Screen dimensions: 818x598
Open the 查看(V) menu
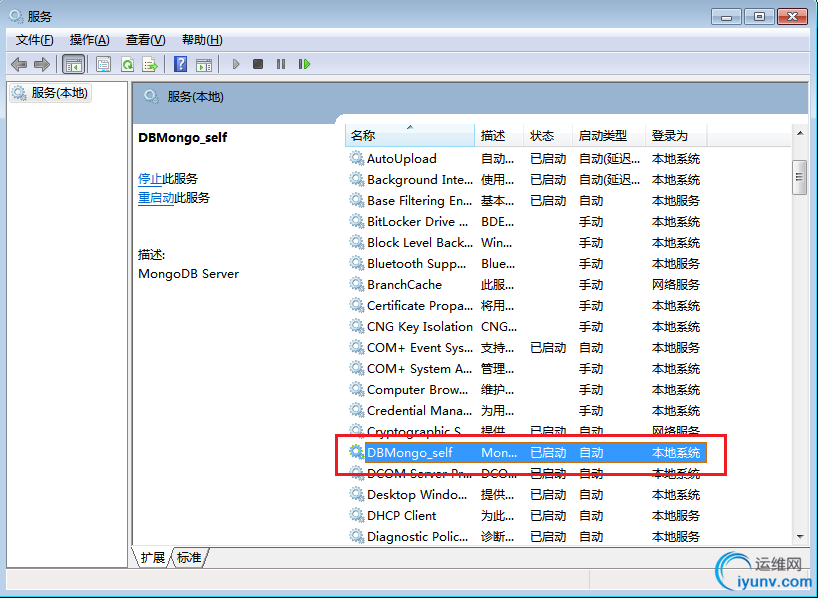pyautogui.click(x=145, y=40)
